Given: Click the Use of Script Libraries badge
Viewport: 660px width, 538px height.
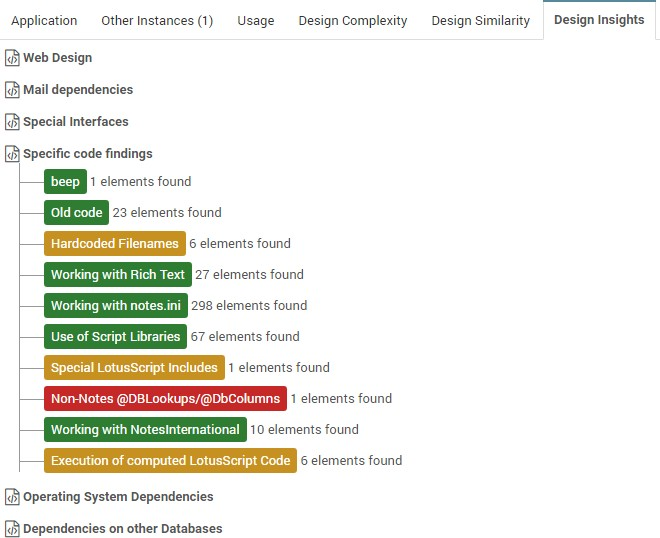Looking at the screenshot, I should tap(115, 337).
